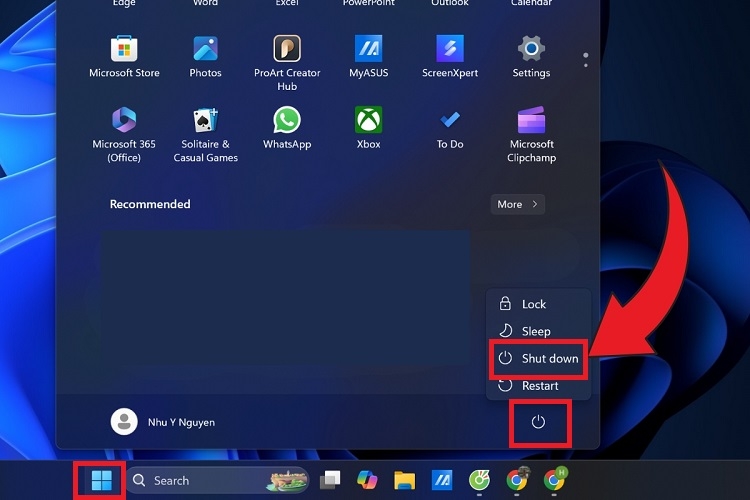Open Task View on taskbar
Image resolution: width=750 pixels, height=500 pixels.
coord(330,480)
